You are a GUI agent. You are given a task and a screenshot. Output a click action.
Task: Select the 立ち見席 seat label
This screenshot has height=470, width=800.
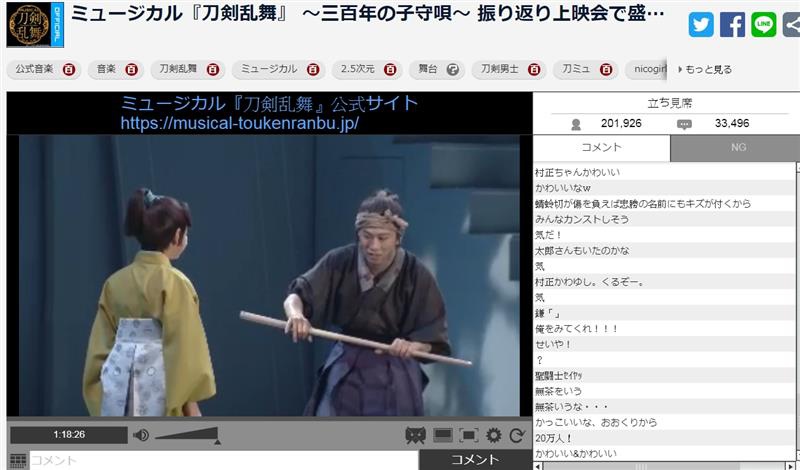pyautogui.click(x=669, y=103)
